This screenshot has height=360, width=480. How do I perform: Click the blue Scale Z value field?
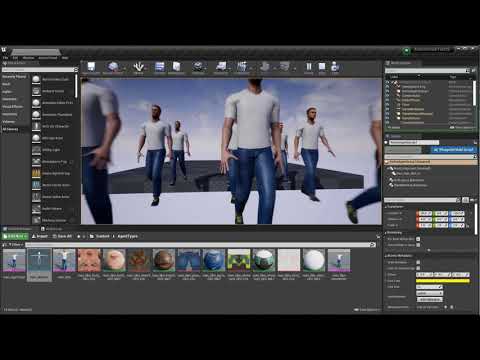[457, 225]
